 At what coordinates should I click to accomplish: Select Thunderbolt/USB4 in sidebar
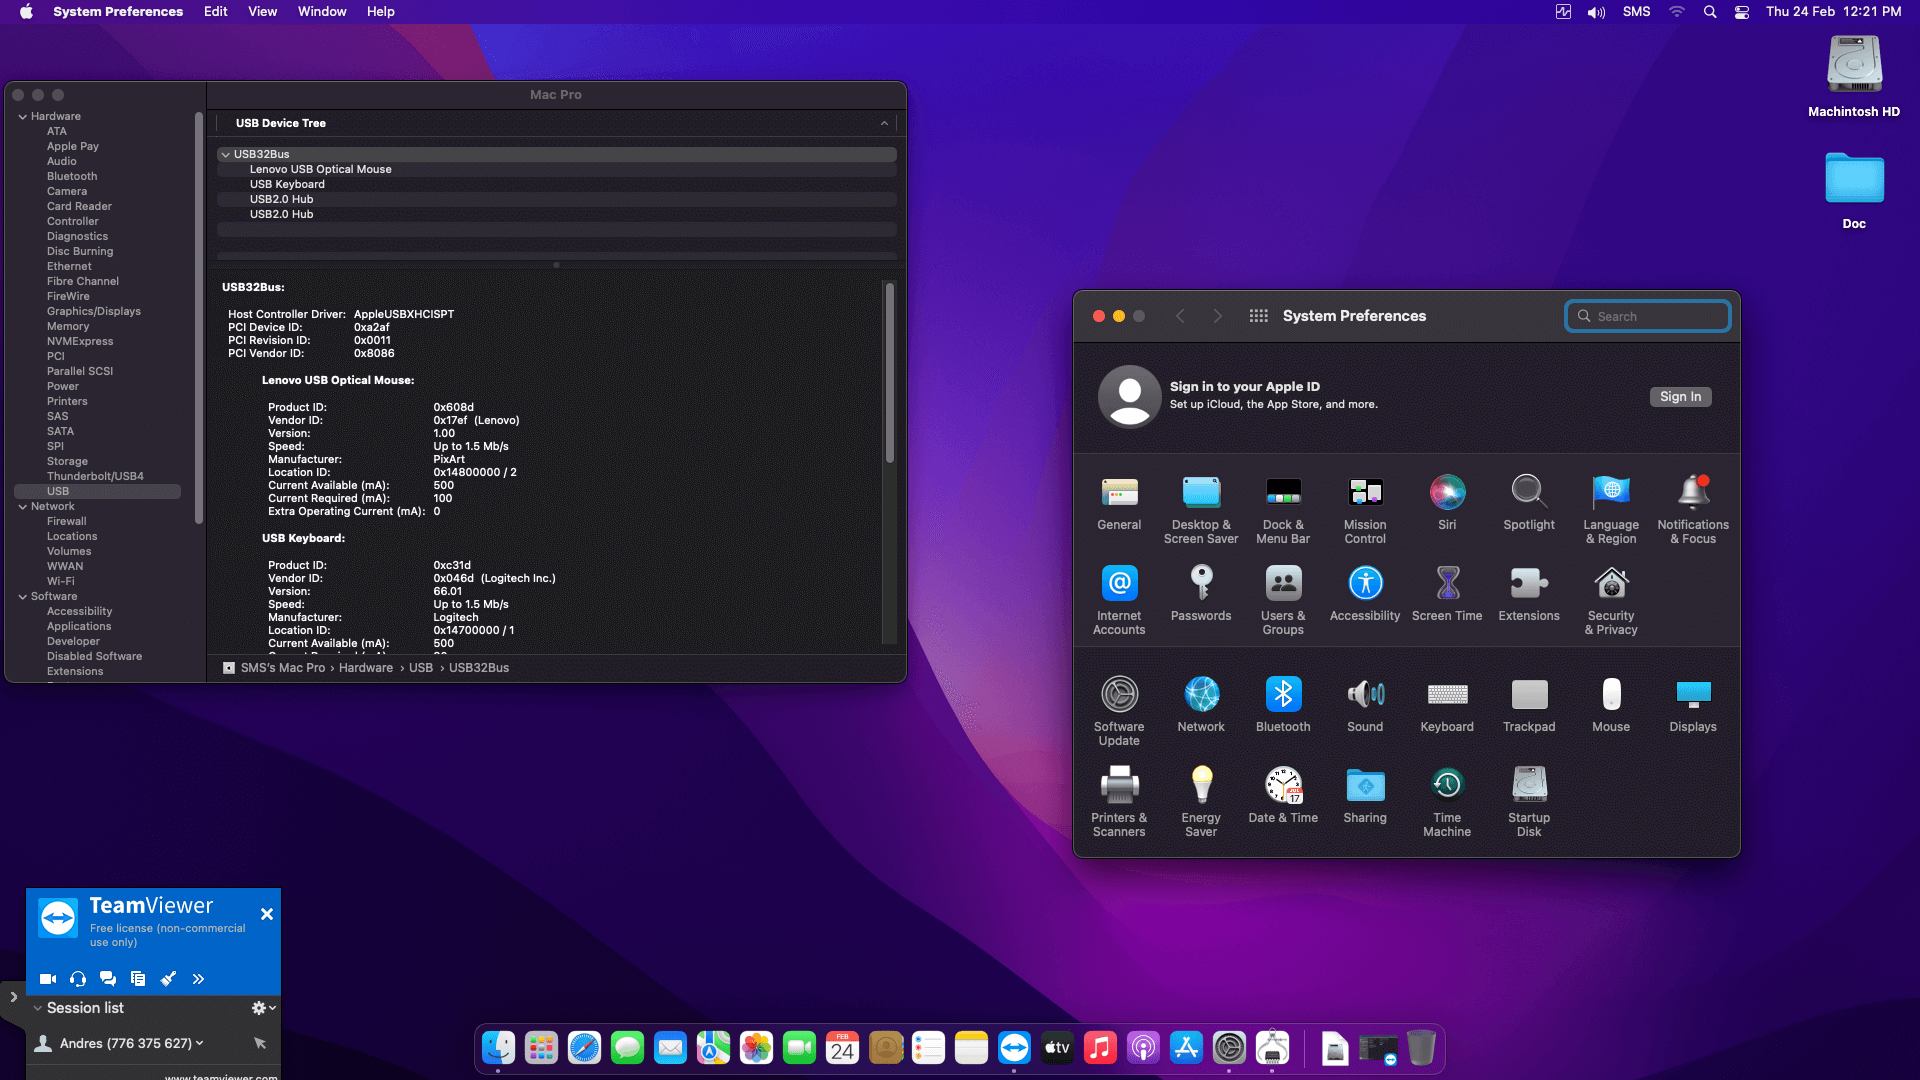tap(95, 477)
